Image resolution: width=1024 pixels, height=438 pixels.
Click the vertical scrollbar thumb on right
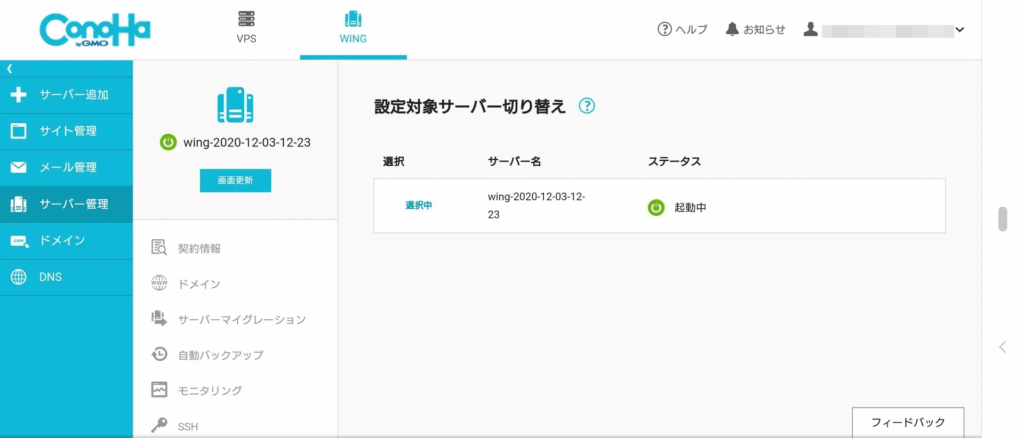click(x=1003, y=219)
